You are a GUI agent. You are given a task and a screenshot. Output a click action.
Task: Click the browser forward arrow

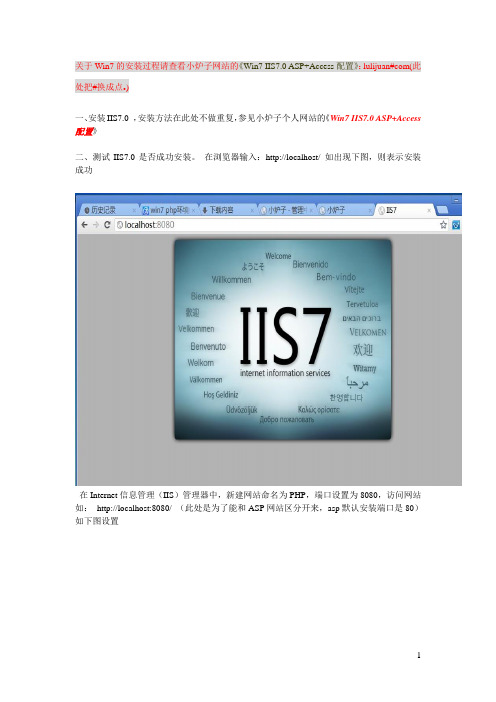(x=96, y=225)
